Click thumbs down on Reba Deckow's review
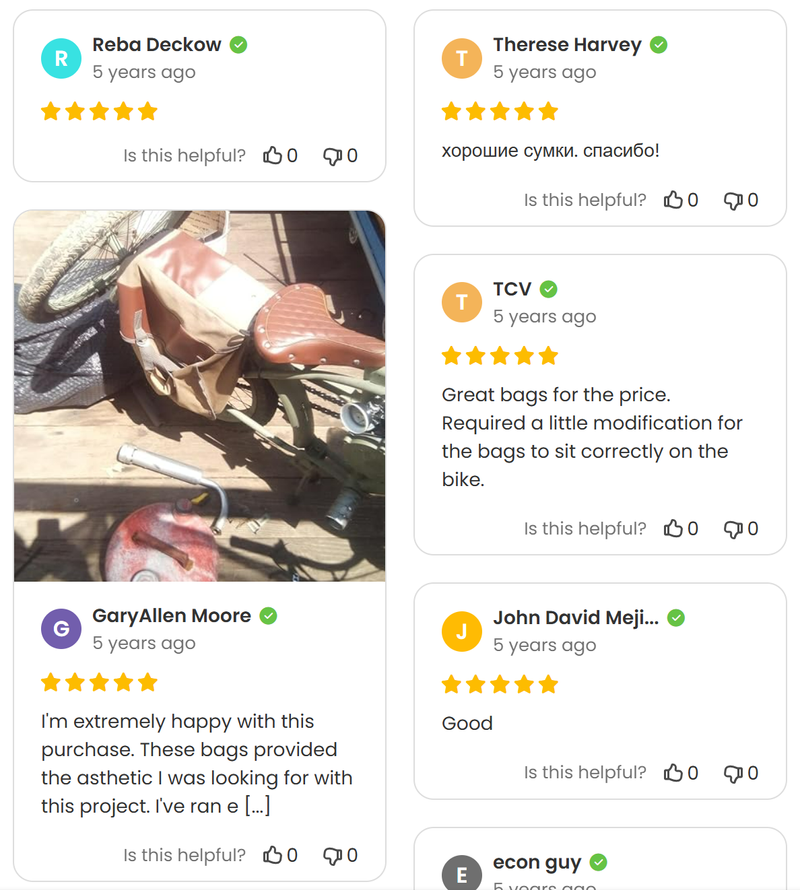The height and width of the screenshot is (890, 800). click(332, 156)
